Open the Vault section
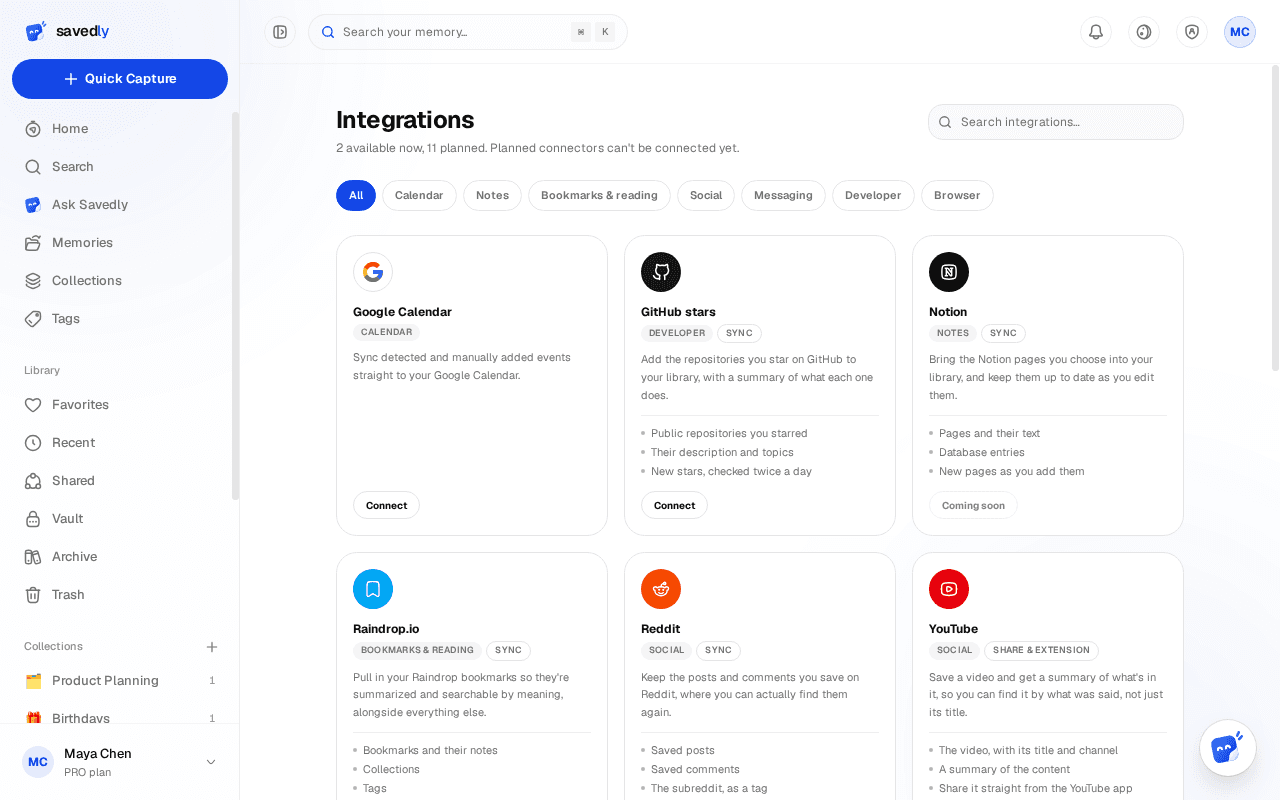Image resolution: width=1280 pixels, height=800 pixels. coord(120,519)
